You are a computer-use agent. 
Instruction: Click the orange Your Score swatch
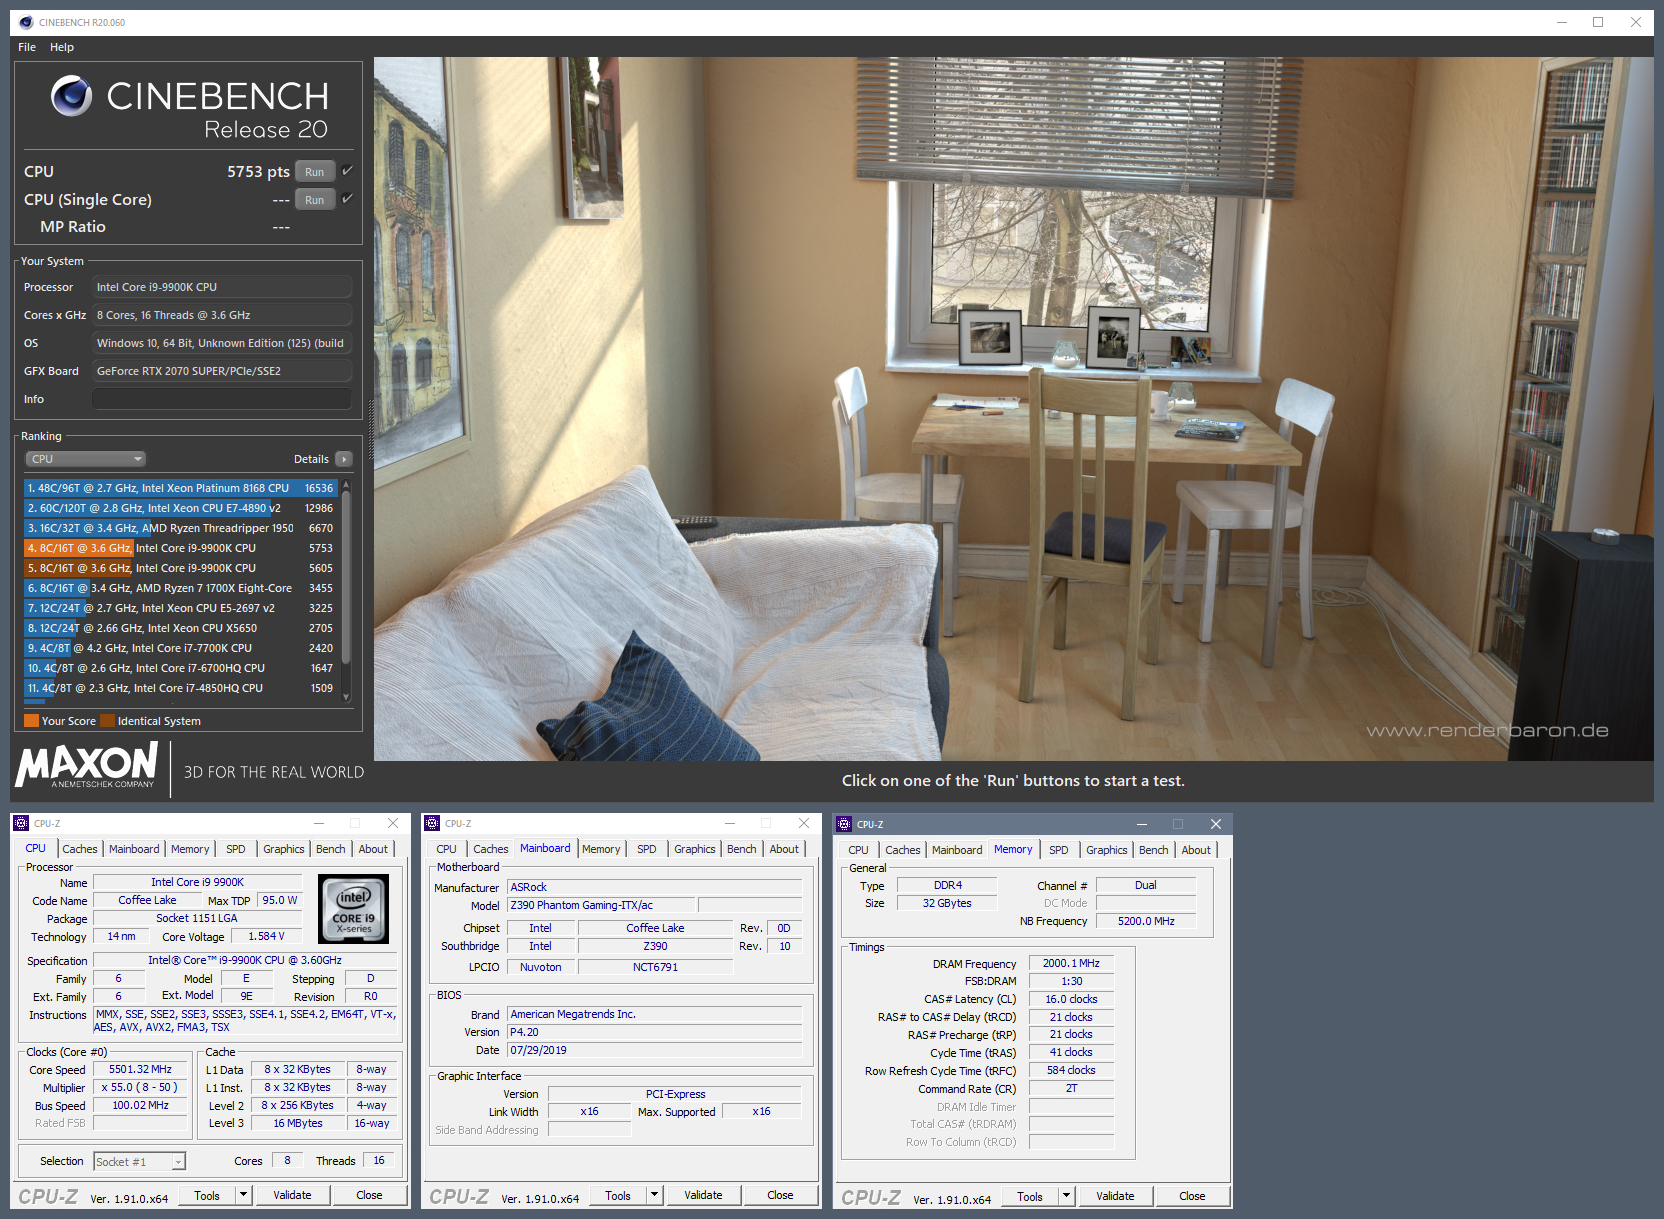(31, 721)
